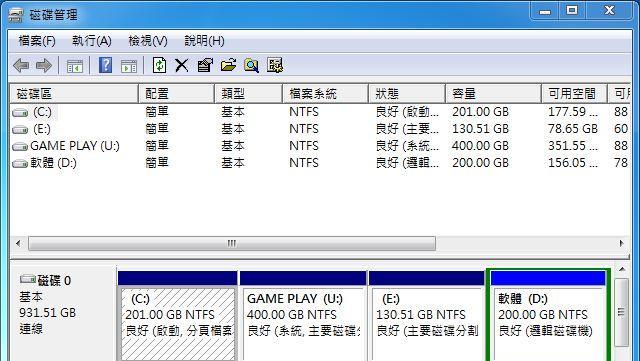
Task: Click the 400.00 GB capacity cell
Action: pyautogui.click(x=480, y=146)
